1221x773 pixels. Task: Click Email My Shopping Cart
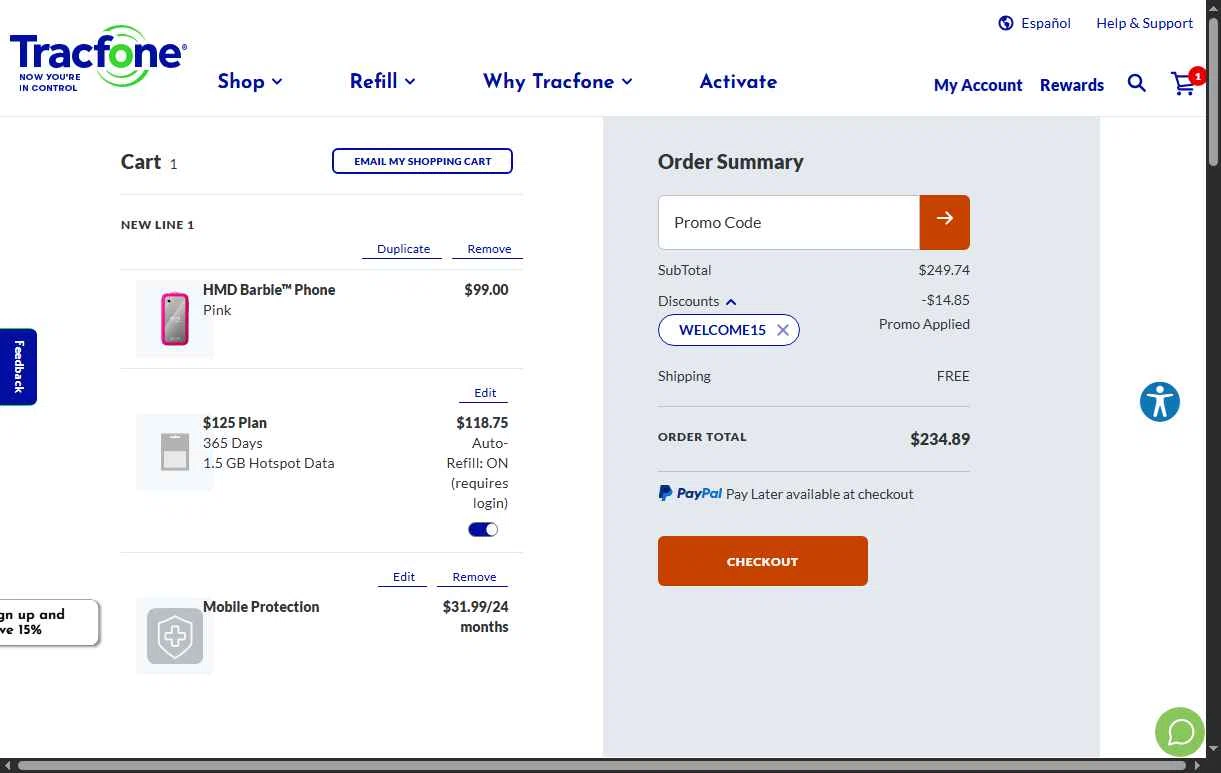click(422, 161)
